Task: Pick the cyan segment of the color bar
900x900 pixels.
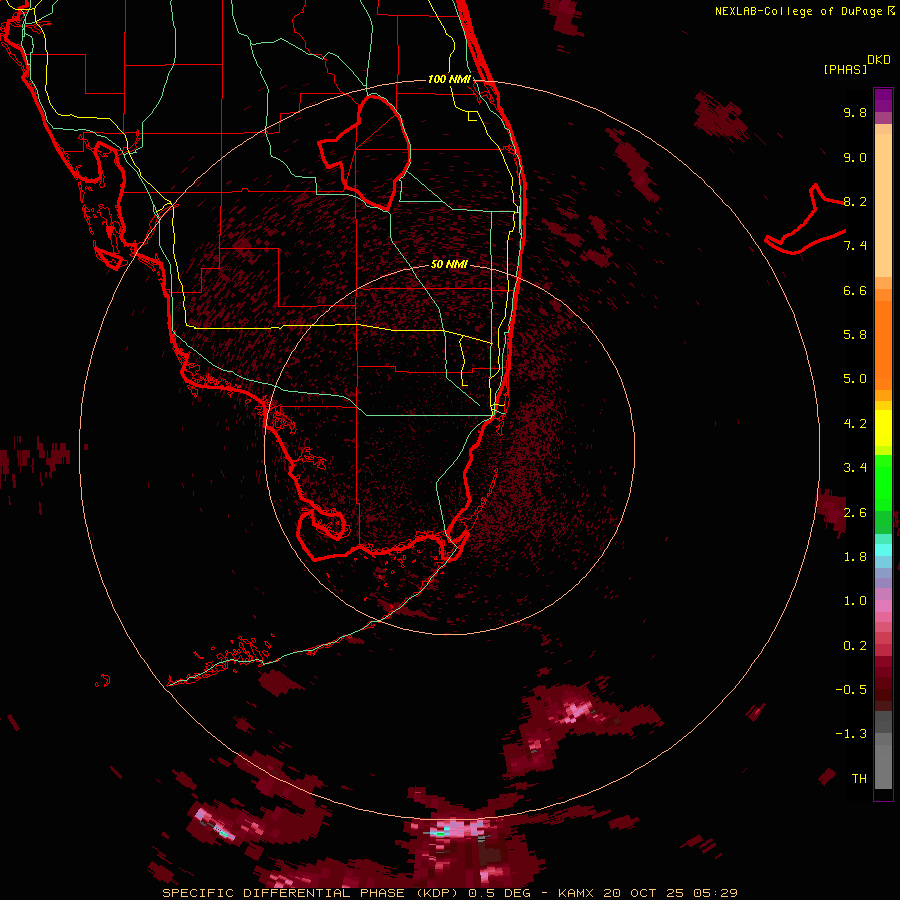Action: coord(883,550)
